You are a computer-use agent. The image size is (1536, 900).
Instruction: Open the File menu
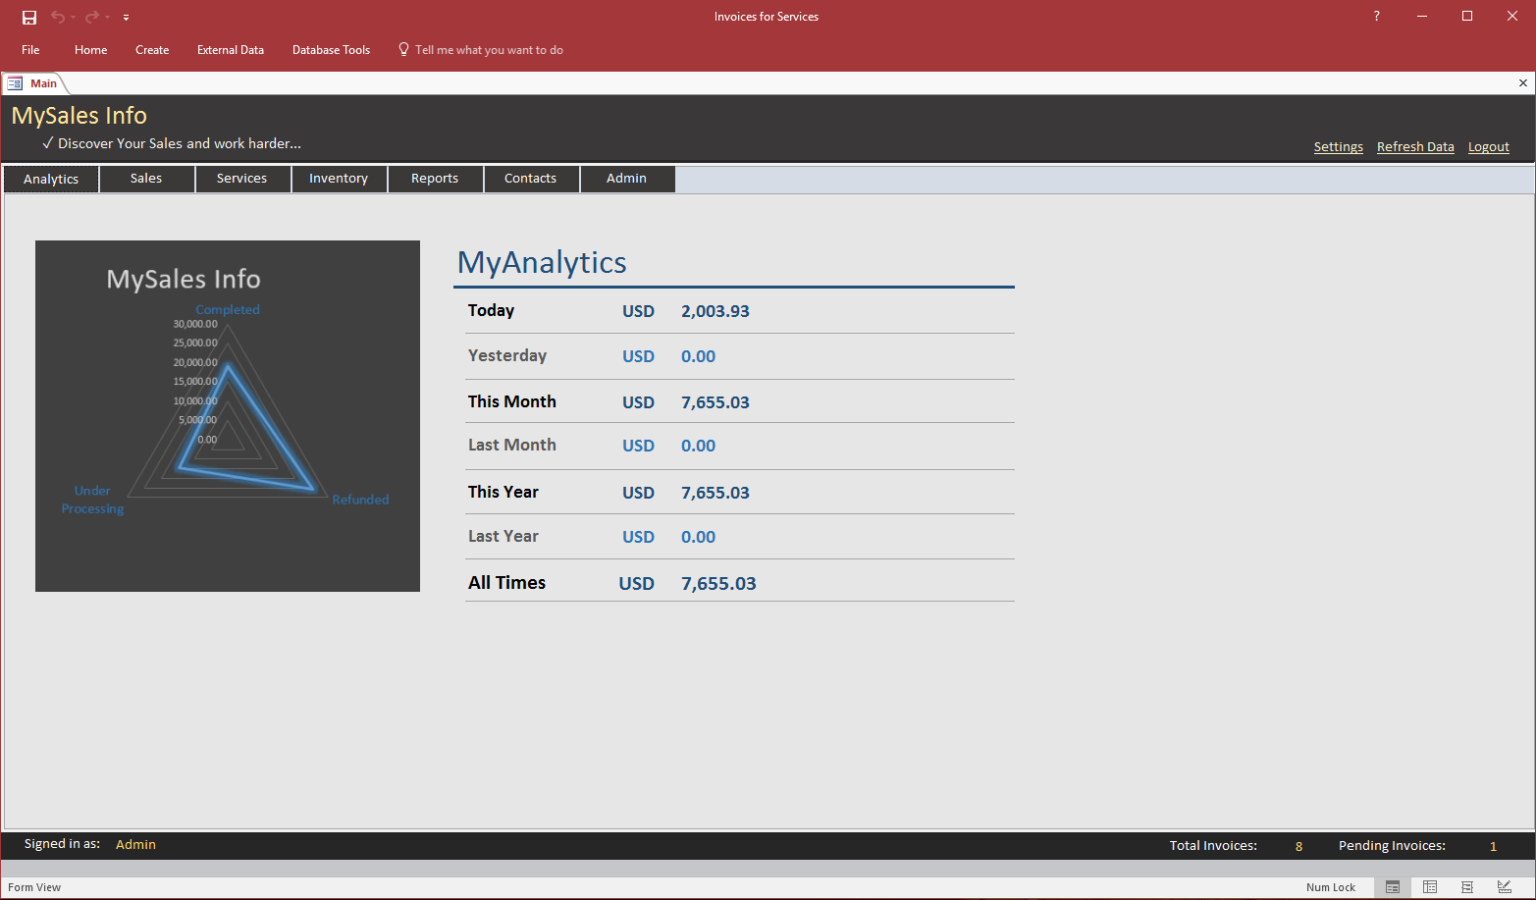pyautogui.click(x=31, y=49)
